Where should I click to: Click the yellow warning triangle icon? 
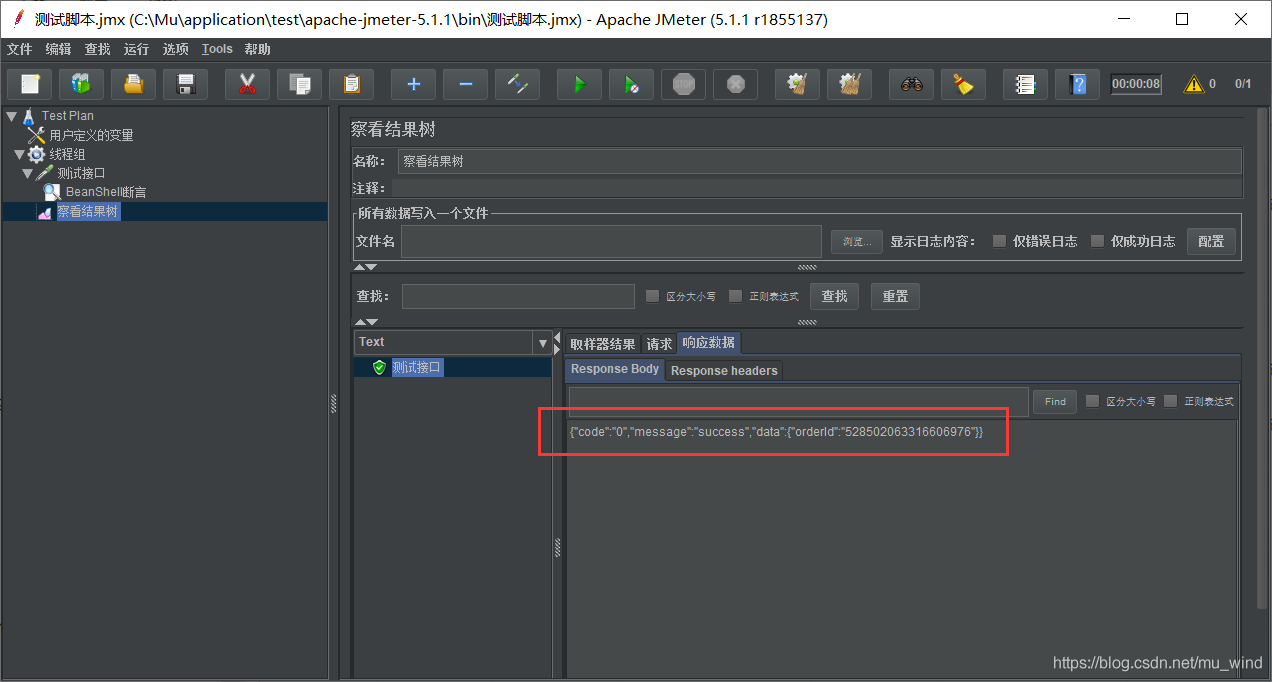coord(1194,85)
